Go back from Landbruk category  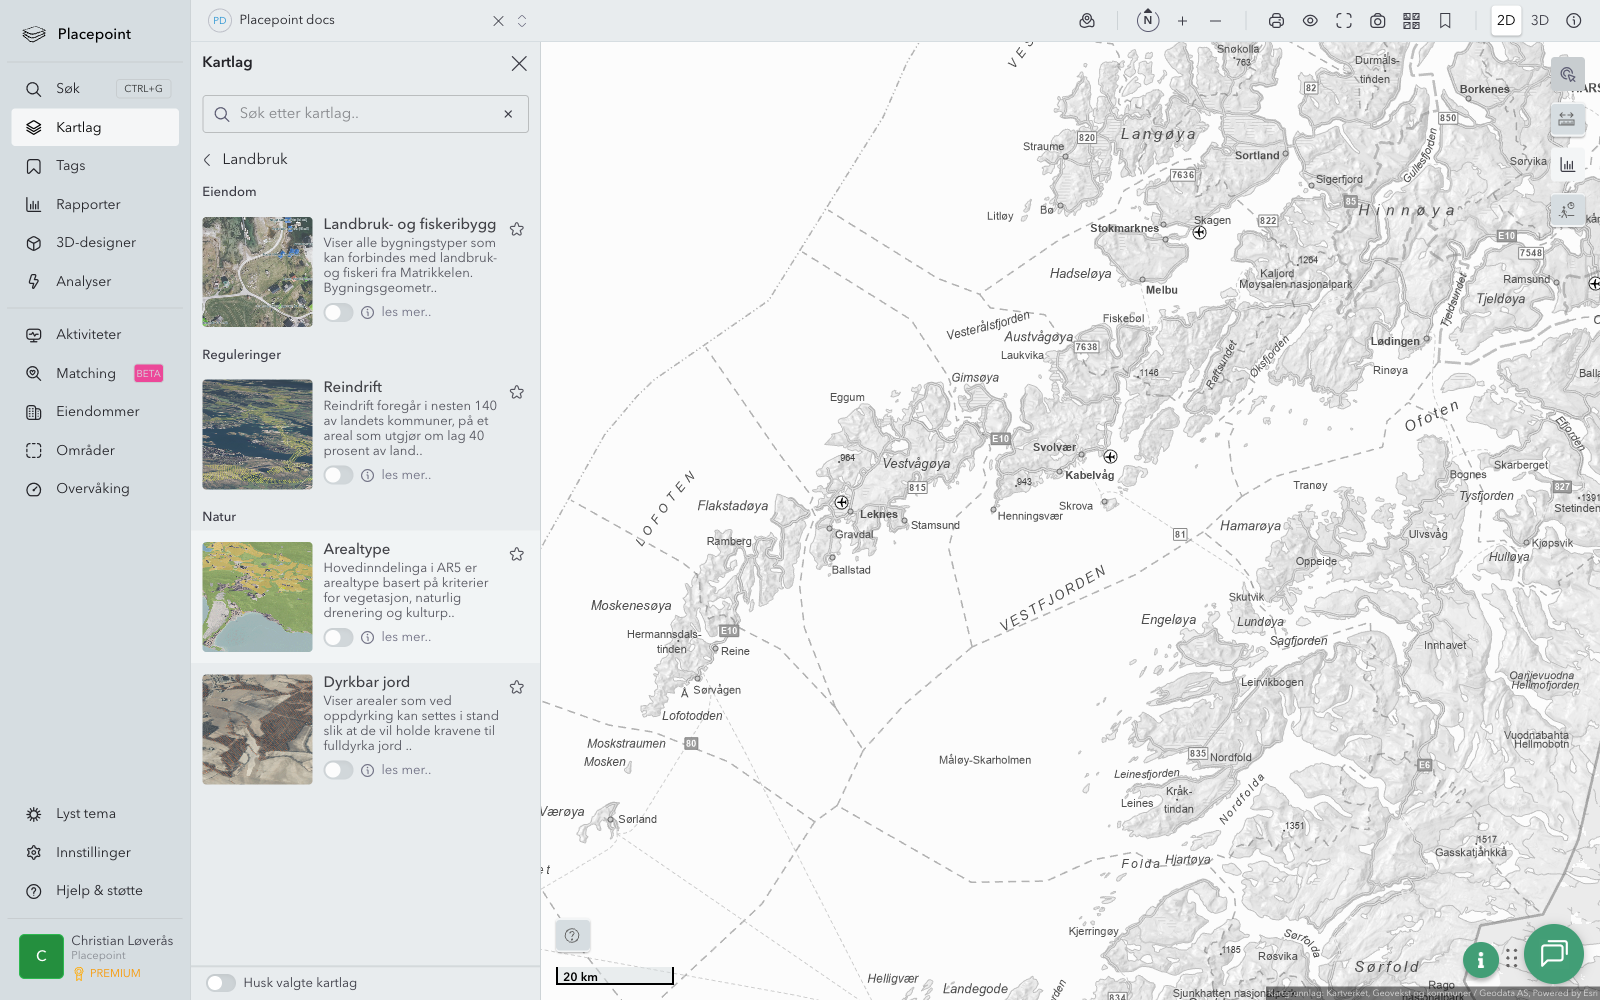pos(208,160)
